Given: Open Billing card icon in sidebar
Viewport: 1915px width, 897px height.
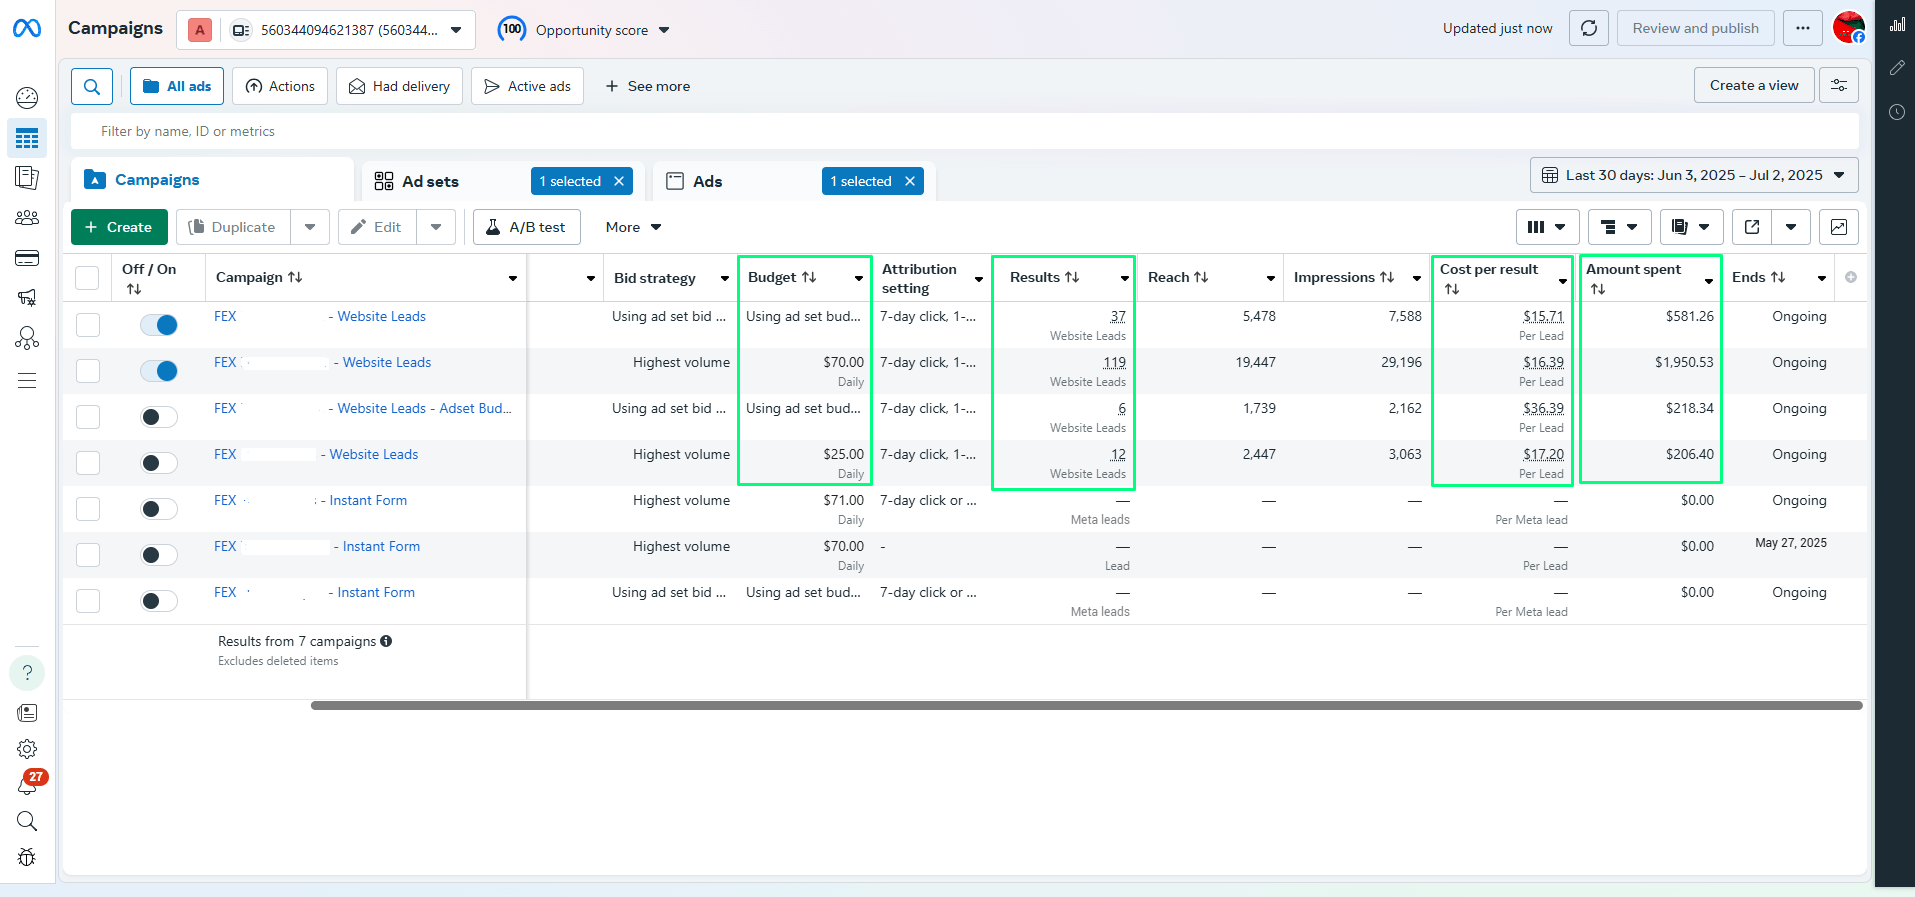Looking at the screenshot, I should [x=27, y=259].
